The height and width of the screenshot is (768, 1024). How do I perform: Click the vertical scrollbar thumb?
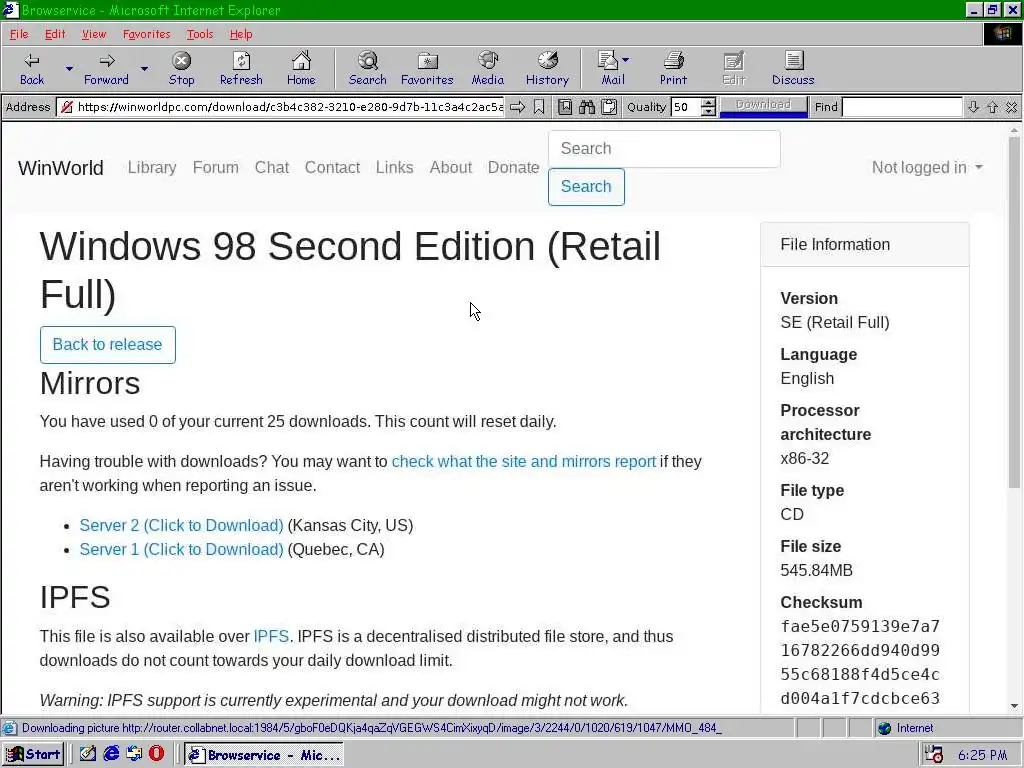pos(1014,312)
